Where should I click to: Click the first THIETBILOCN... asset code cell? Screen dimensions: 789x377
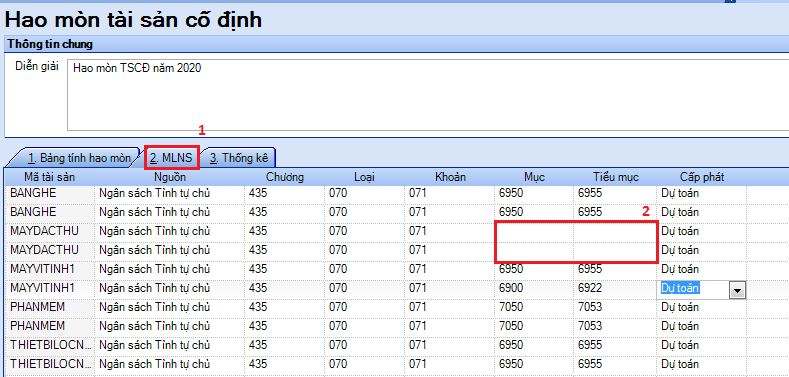click(x=49, y=345)
